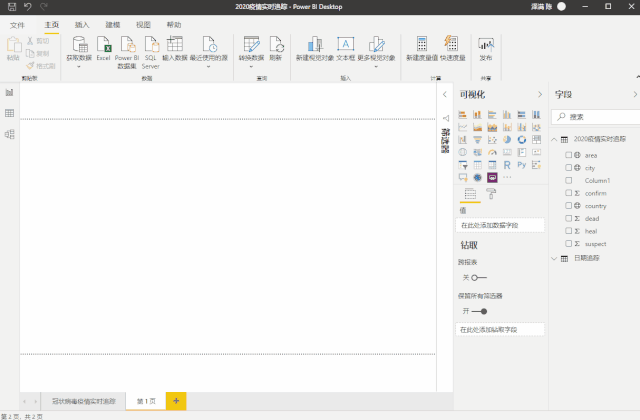This screenshot has height=420, width=640.
Task: Expand the filters pane arrow
Action: tap(445, 95)
